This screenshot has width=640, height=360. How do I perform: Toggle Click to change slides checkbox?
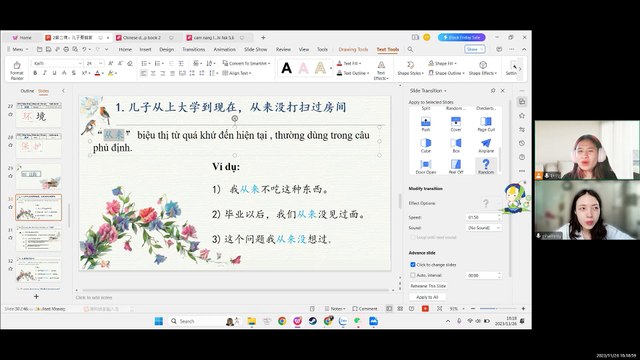point(413,264)
